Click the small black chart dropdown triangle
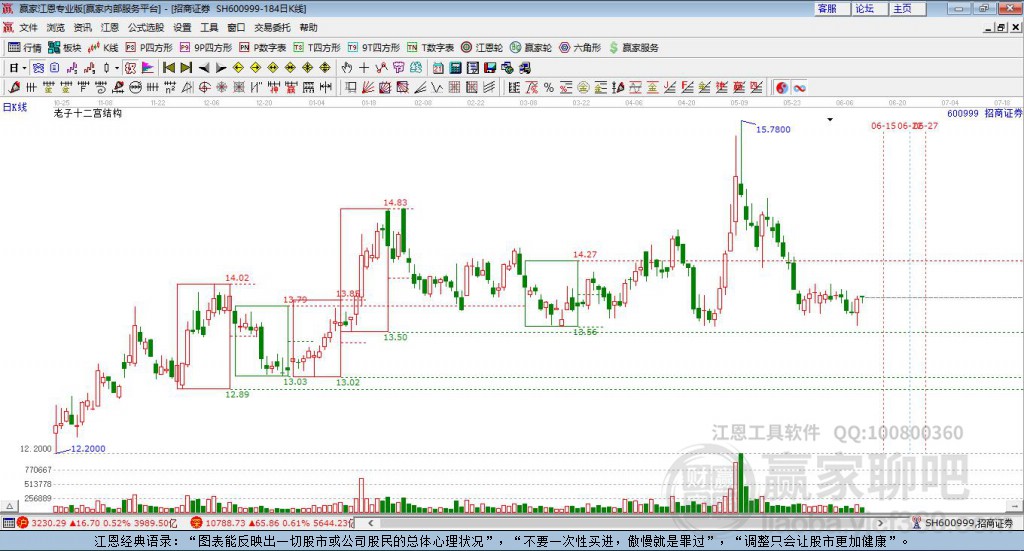1024x551 pixels. 830,119
